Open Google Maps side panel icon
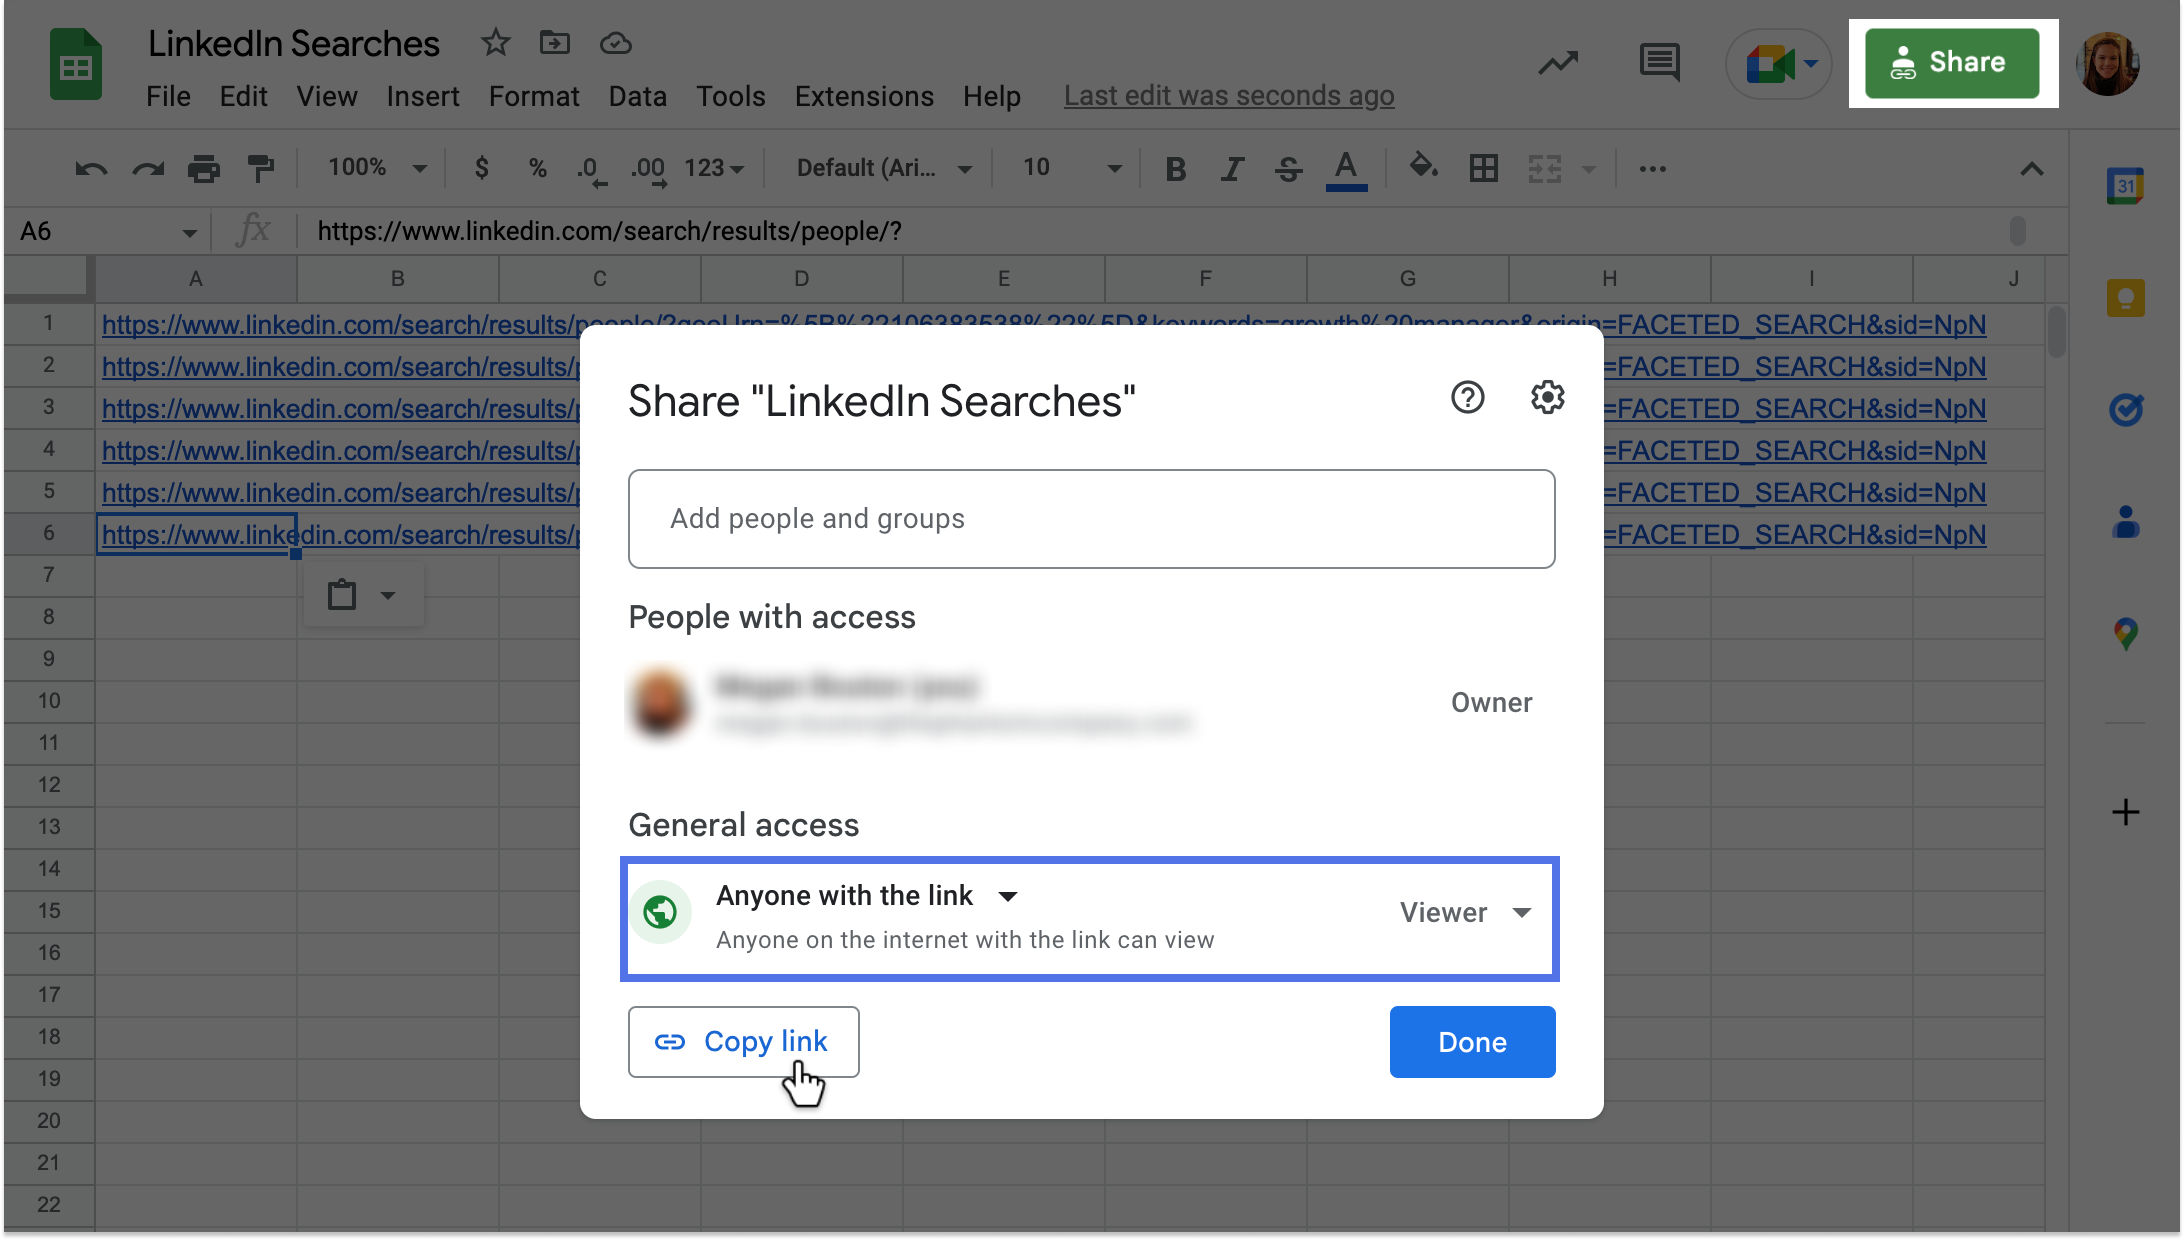2184x1240 pixels. click(x=2125, y=634)
